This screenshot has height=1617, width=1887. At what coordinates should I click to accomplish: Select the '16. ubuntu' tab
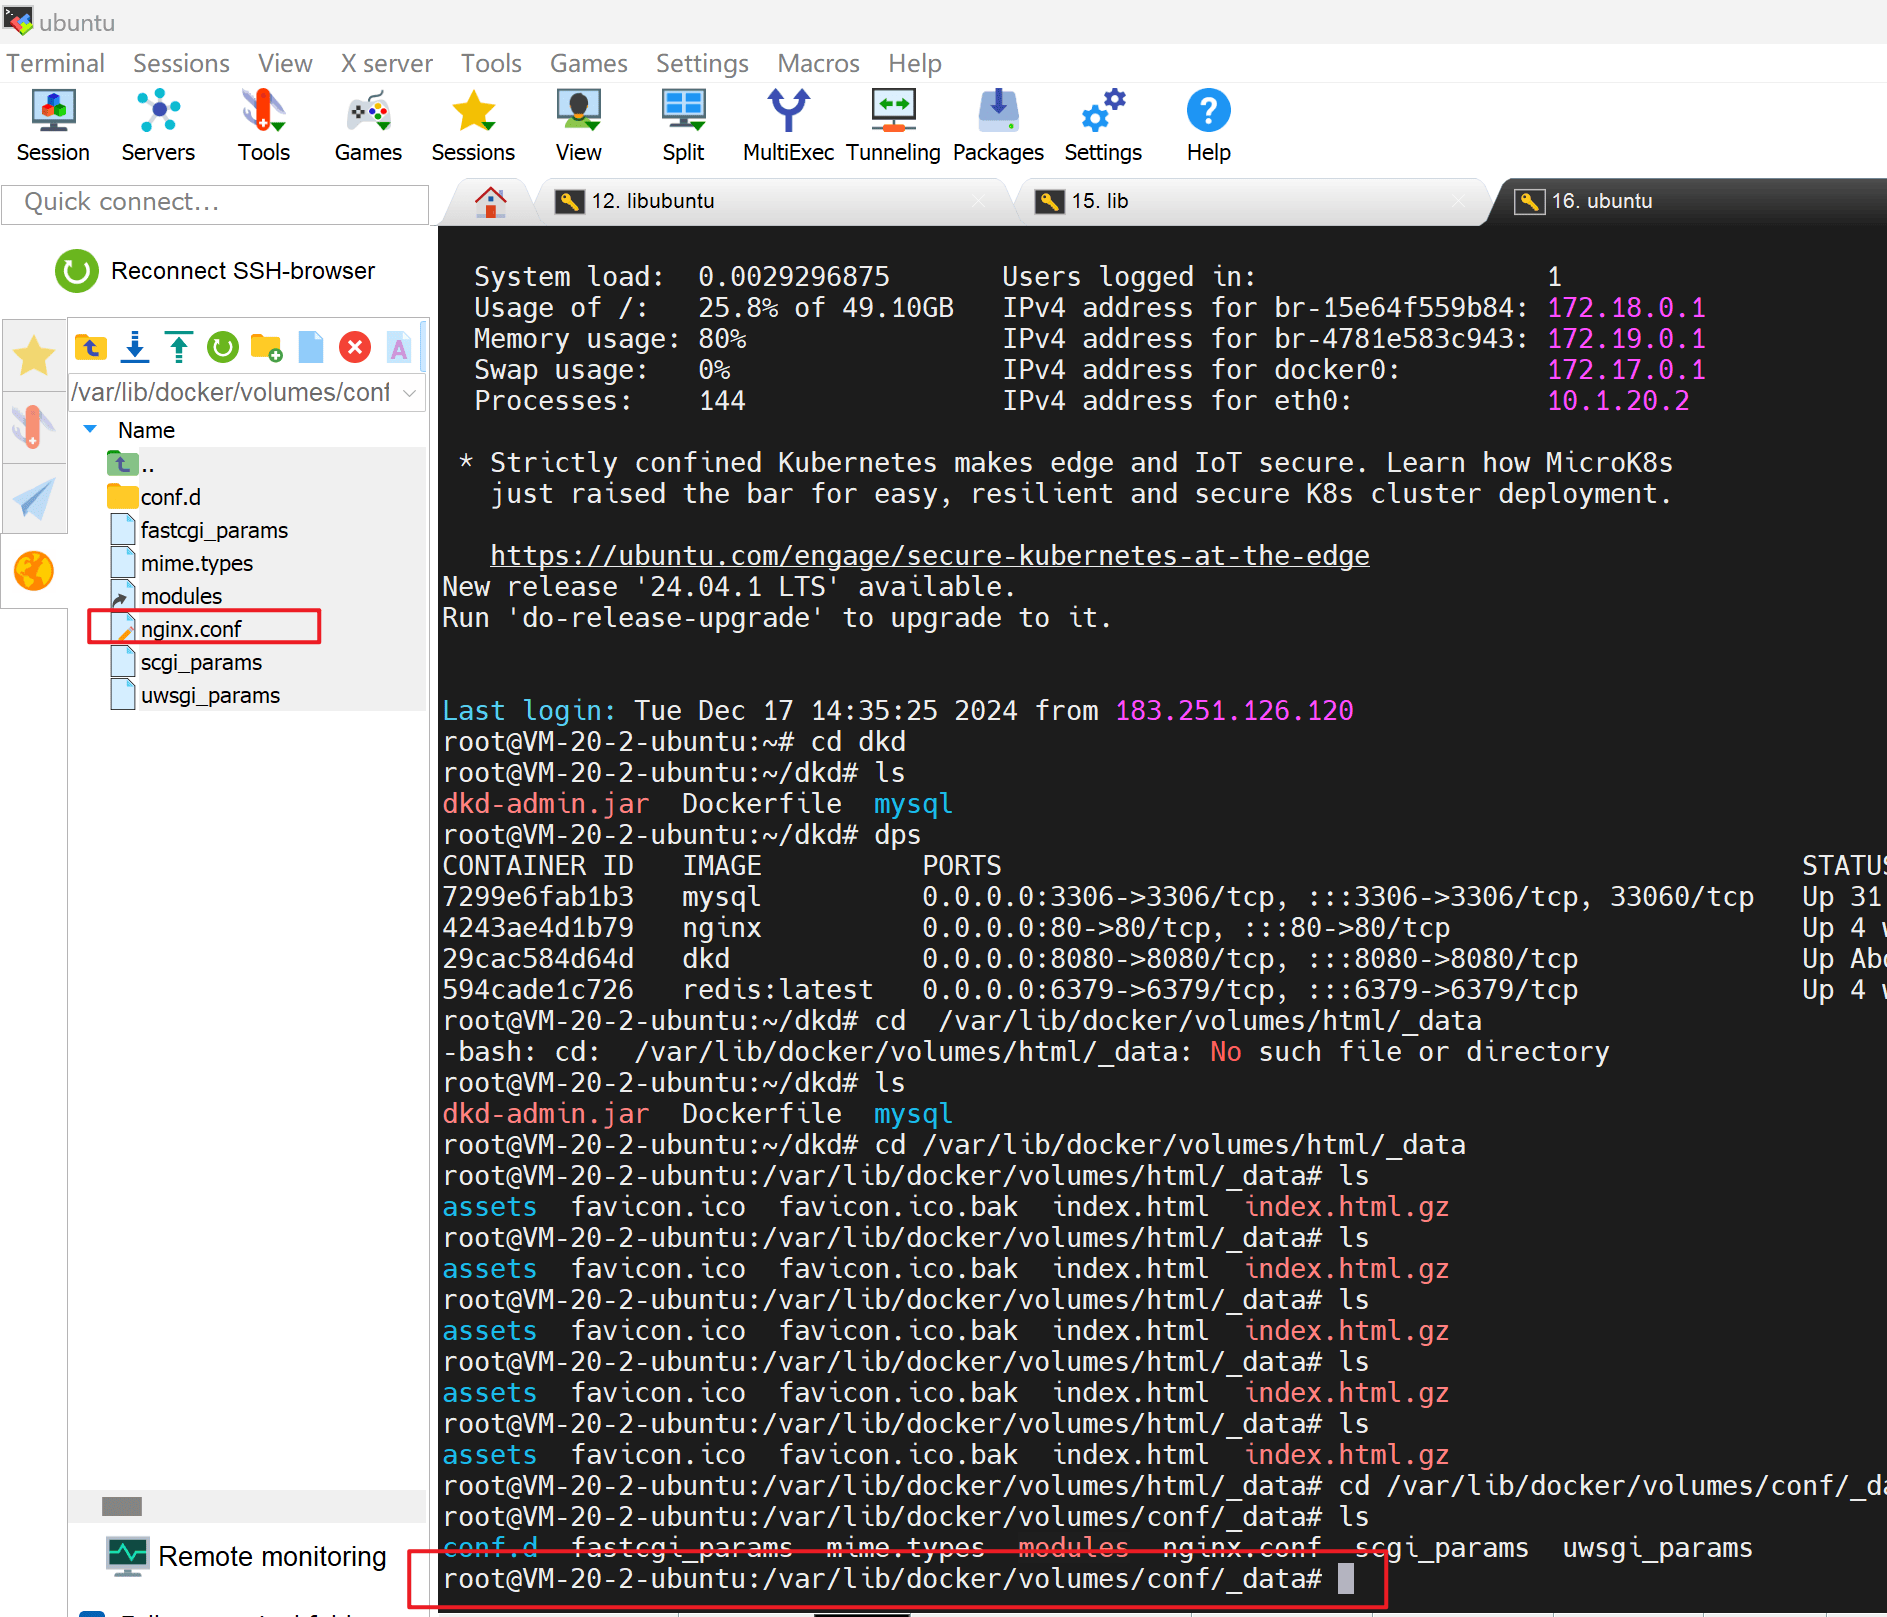pyautogui.click(x=1690, y=201)
